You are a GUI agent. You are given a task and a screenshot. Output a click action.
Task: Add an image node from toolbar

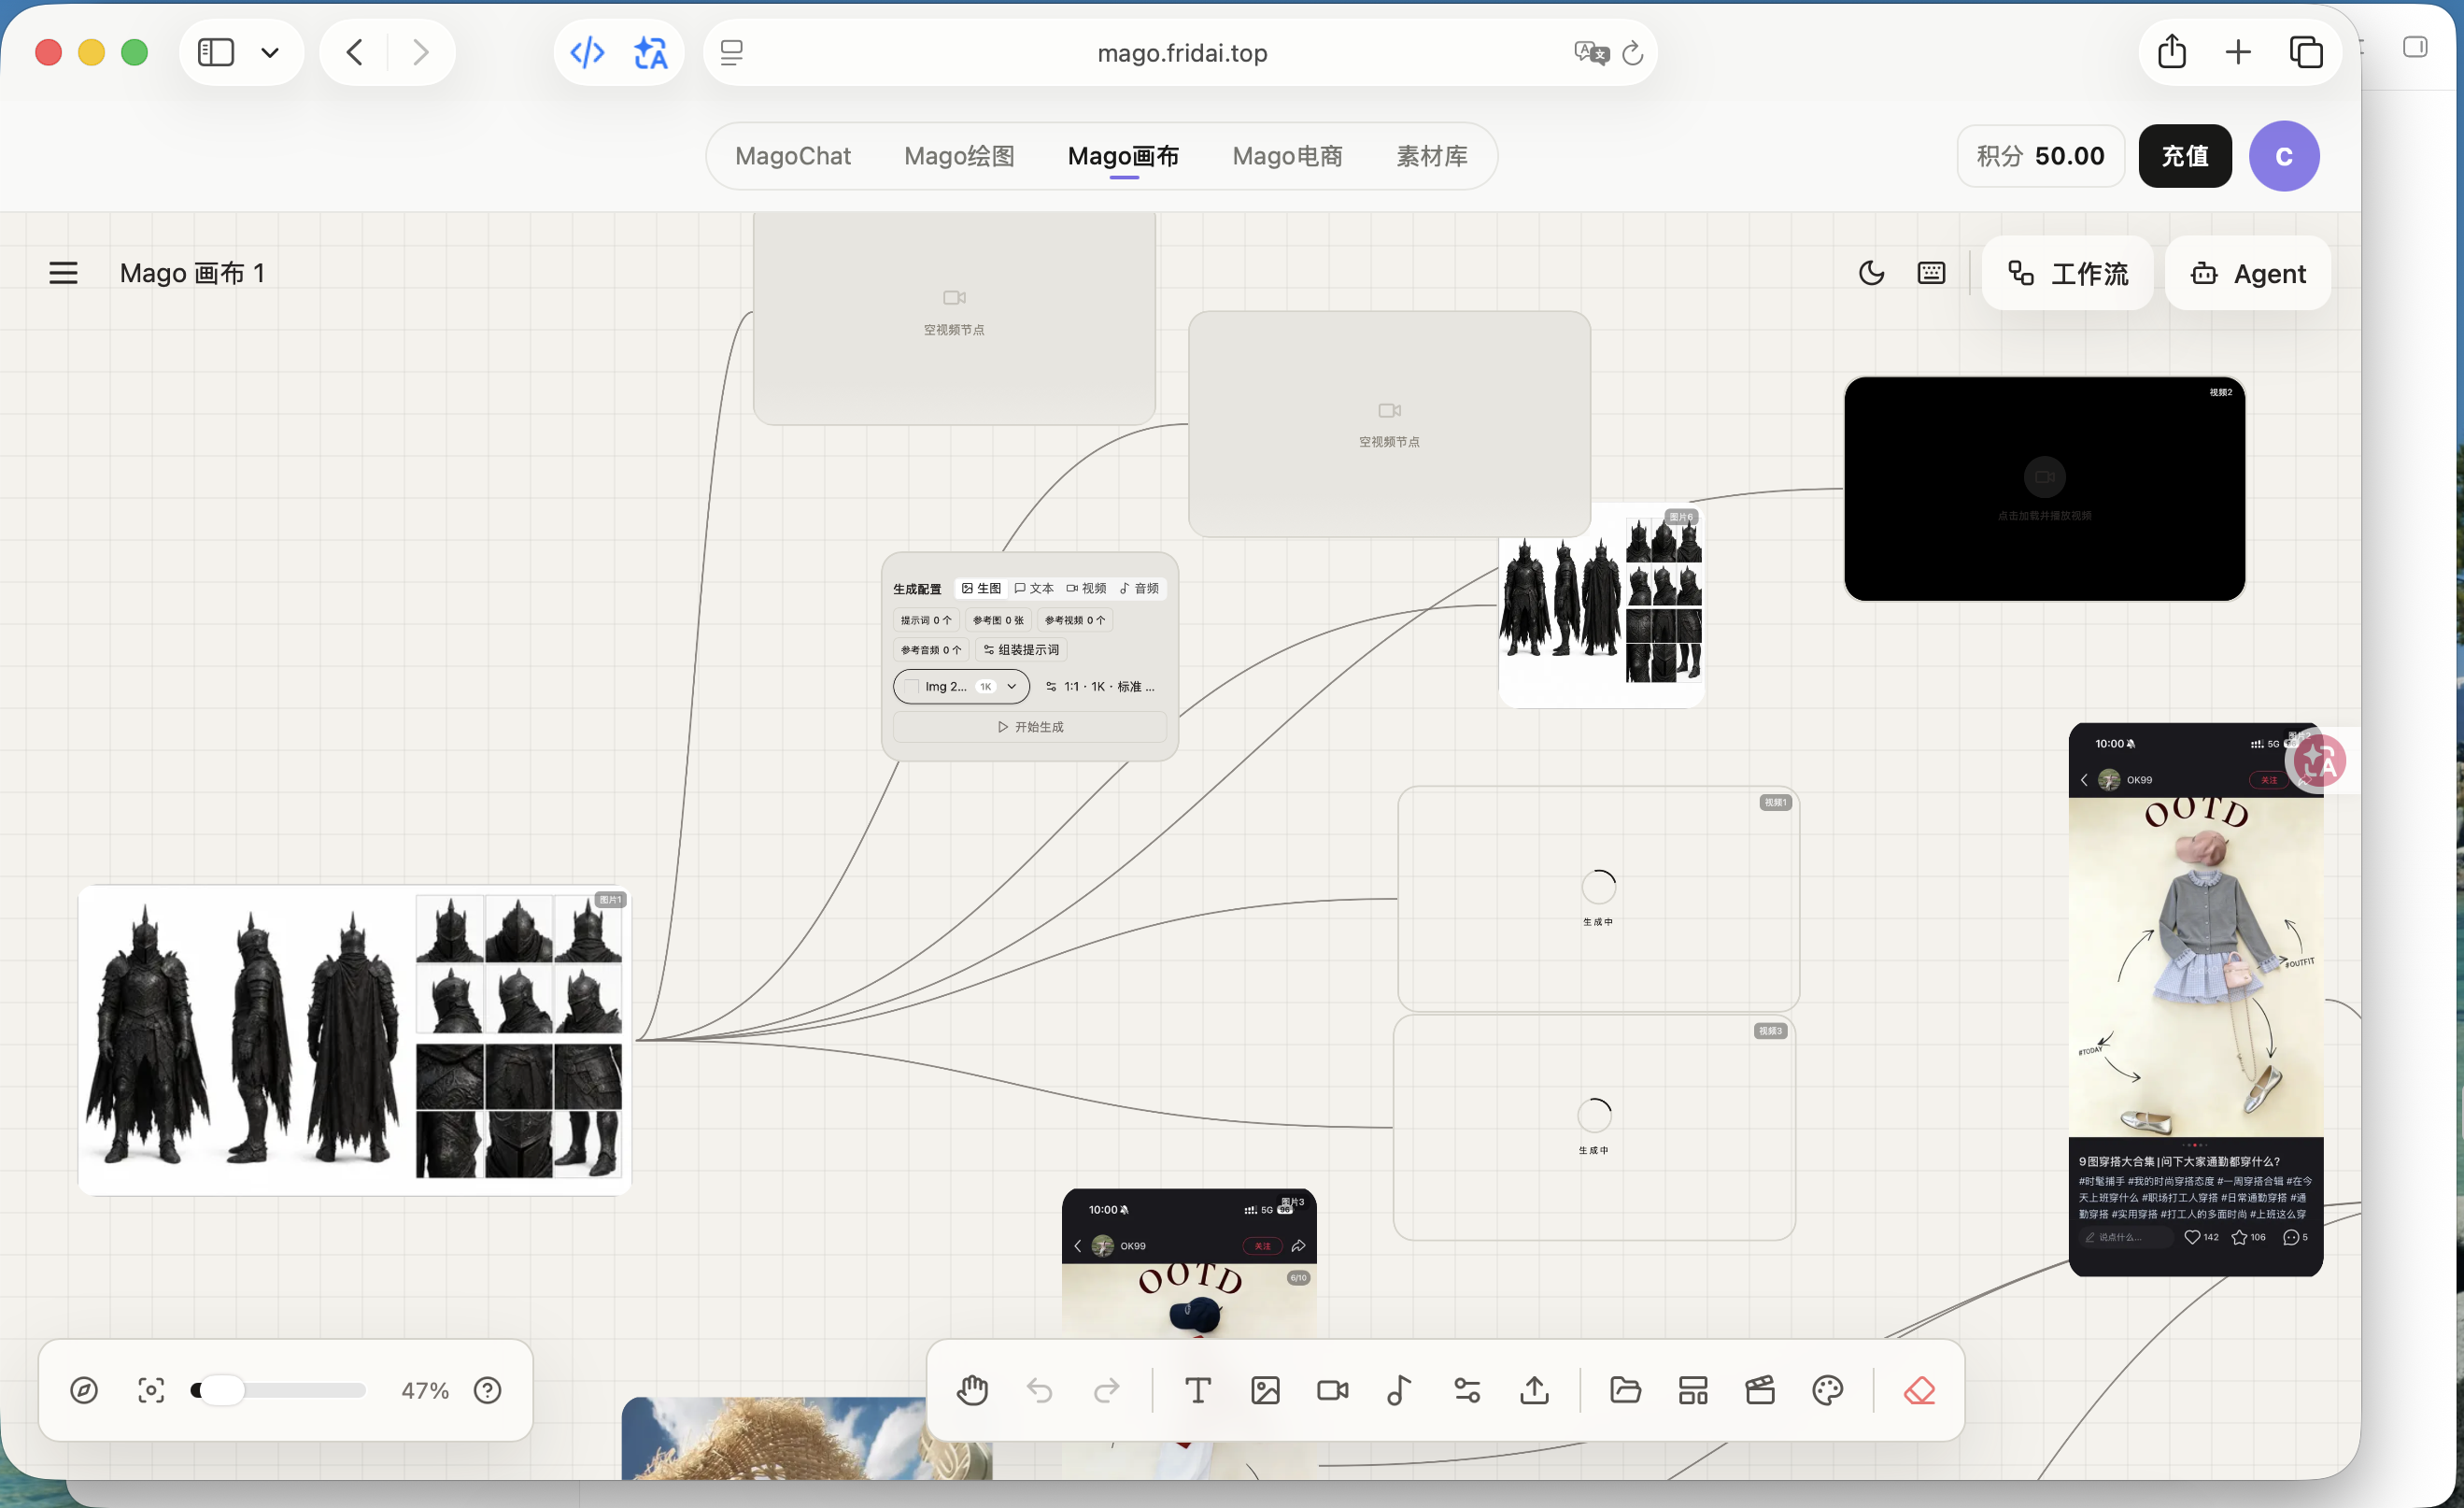[1265, 1390]
